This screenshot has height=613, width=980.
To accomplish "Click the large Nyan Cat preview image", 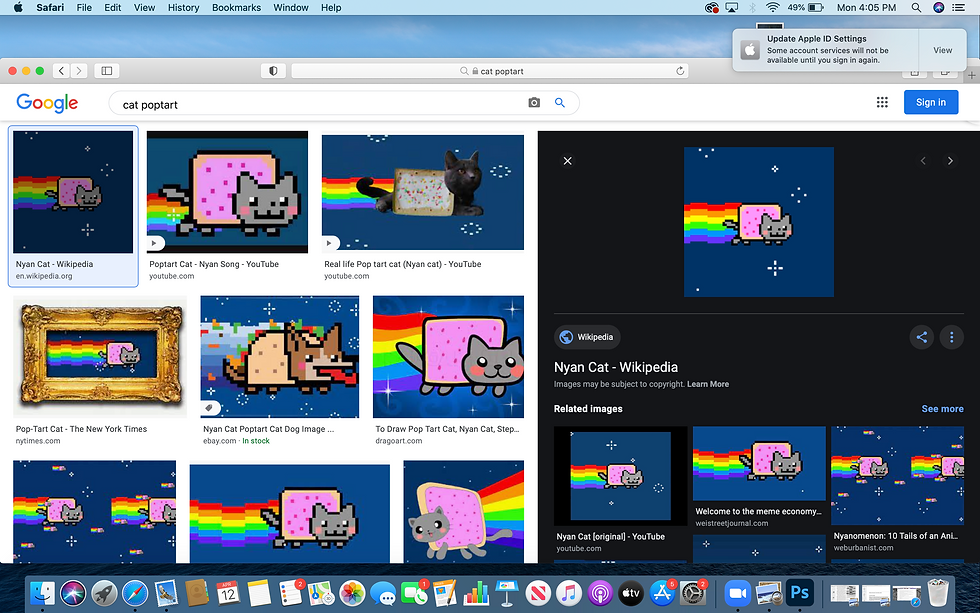I will [x=759, y=222].
